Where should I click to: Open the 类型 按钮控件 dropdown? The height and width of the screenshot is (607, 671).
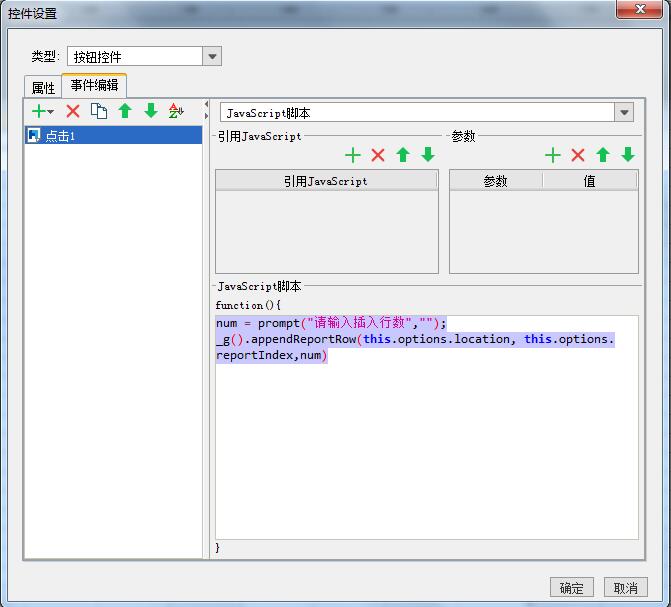tap(212, 57)
